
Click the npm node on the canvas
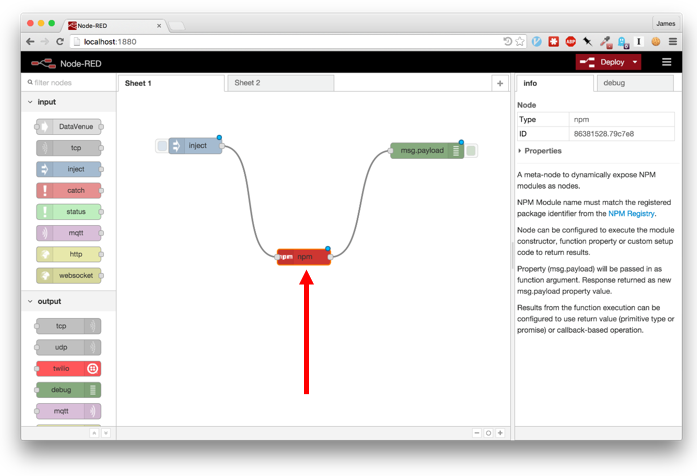click(304, 257)
